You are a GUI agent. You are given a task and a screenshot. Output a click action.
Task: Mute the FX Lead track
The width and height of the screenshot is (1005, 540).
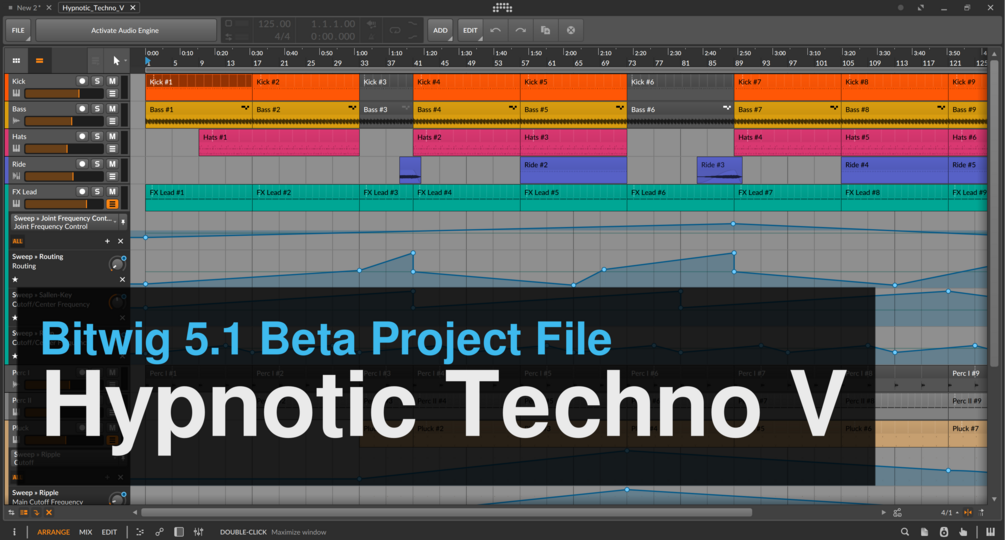pos(112,192)
